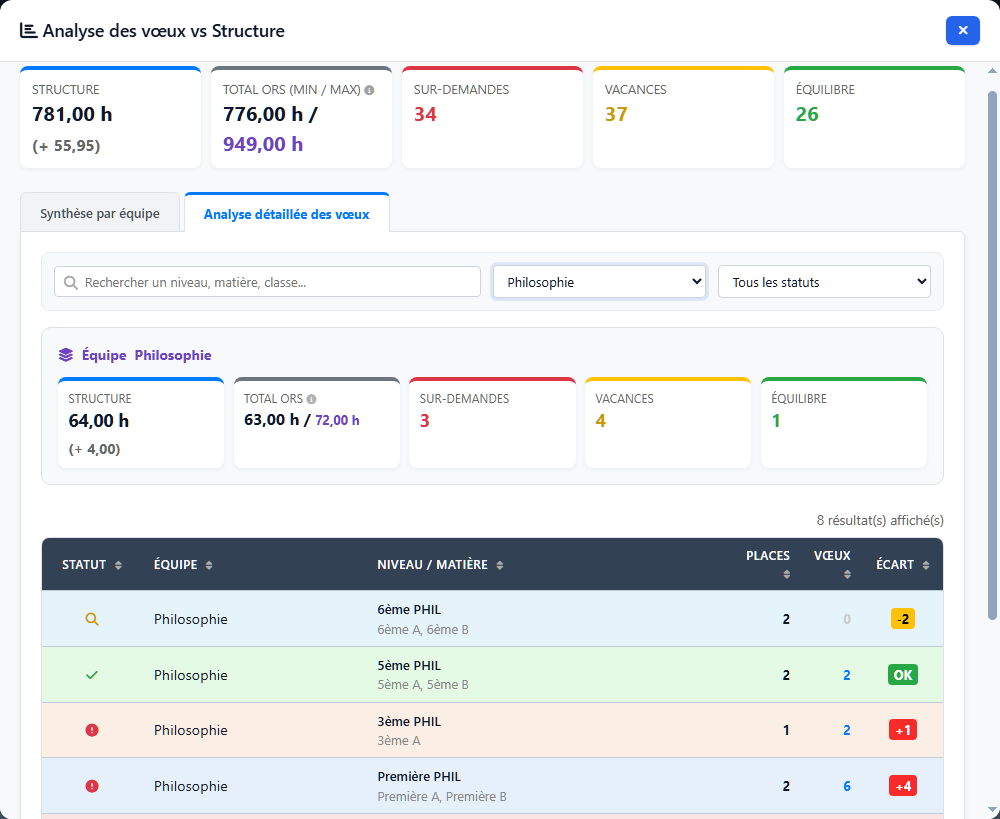
Task: Click the layers icon next to Équipe Philosophie
Action: pyautogui.click(x=66, y=355)
